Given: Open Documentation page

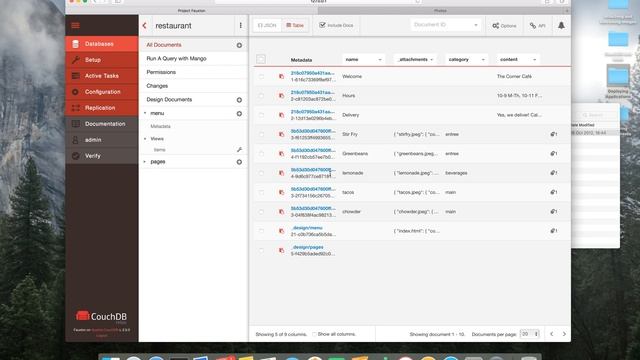Looking at the screenshot, I should point(102,124).
